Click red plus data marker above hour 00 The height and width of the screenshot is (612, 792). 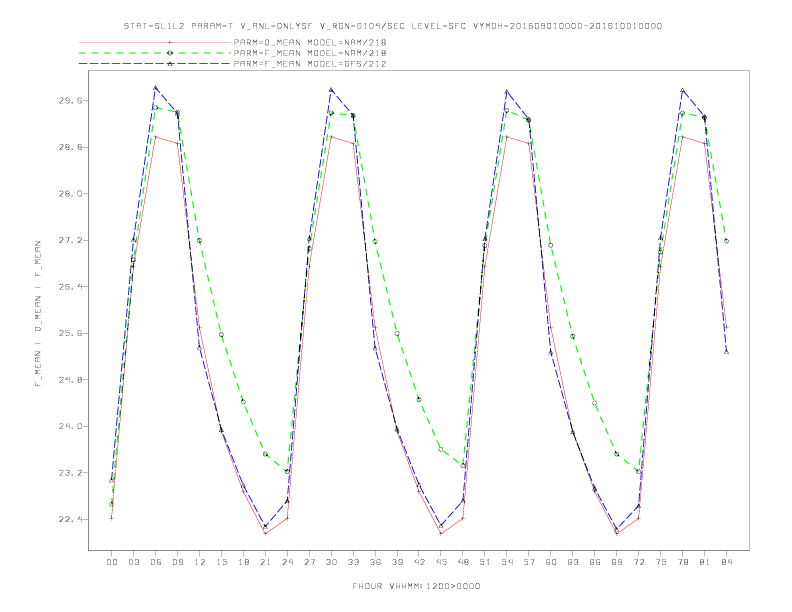pyautogui.click(x=112, y=518)
